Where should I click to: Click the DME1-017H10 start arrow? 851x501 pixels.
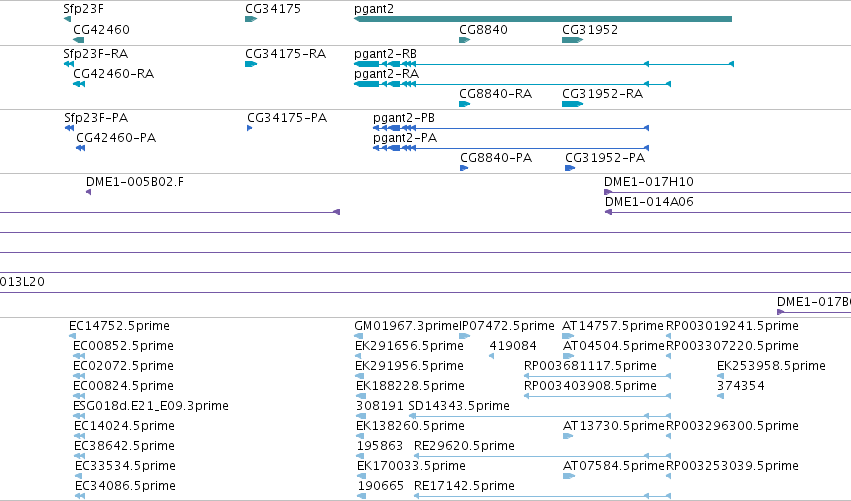608,192
